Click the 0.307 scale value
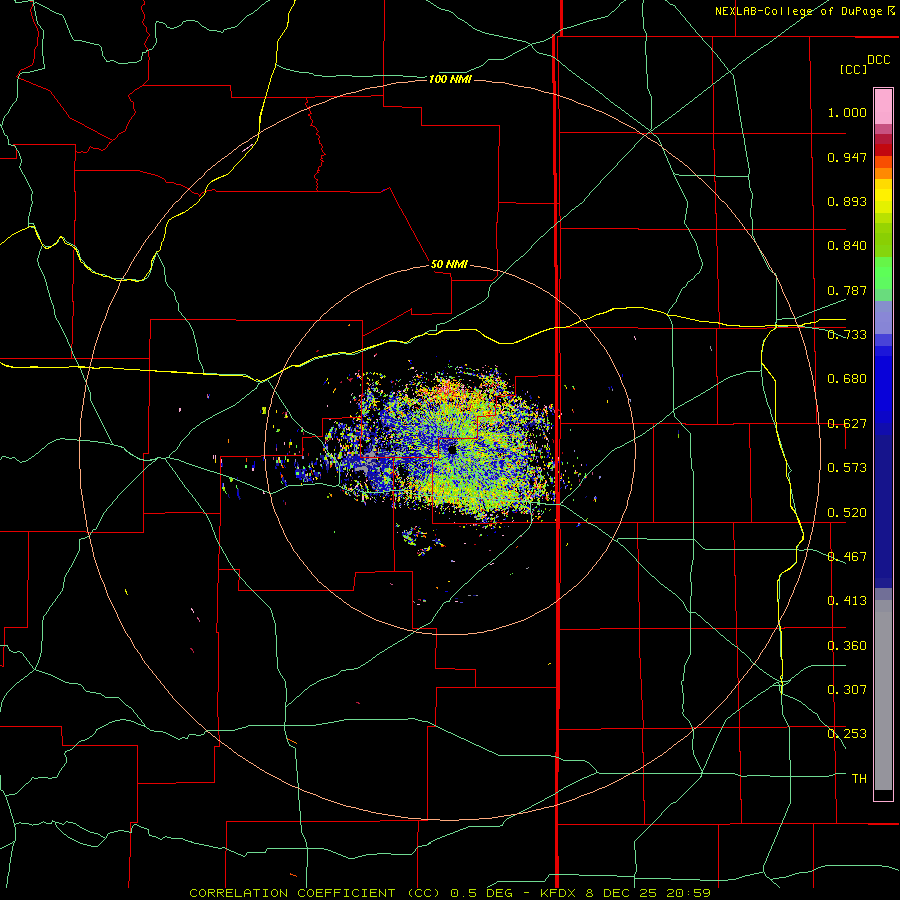 tap(847, 690)
